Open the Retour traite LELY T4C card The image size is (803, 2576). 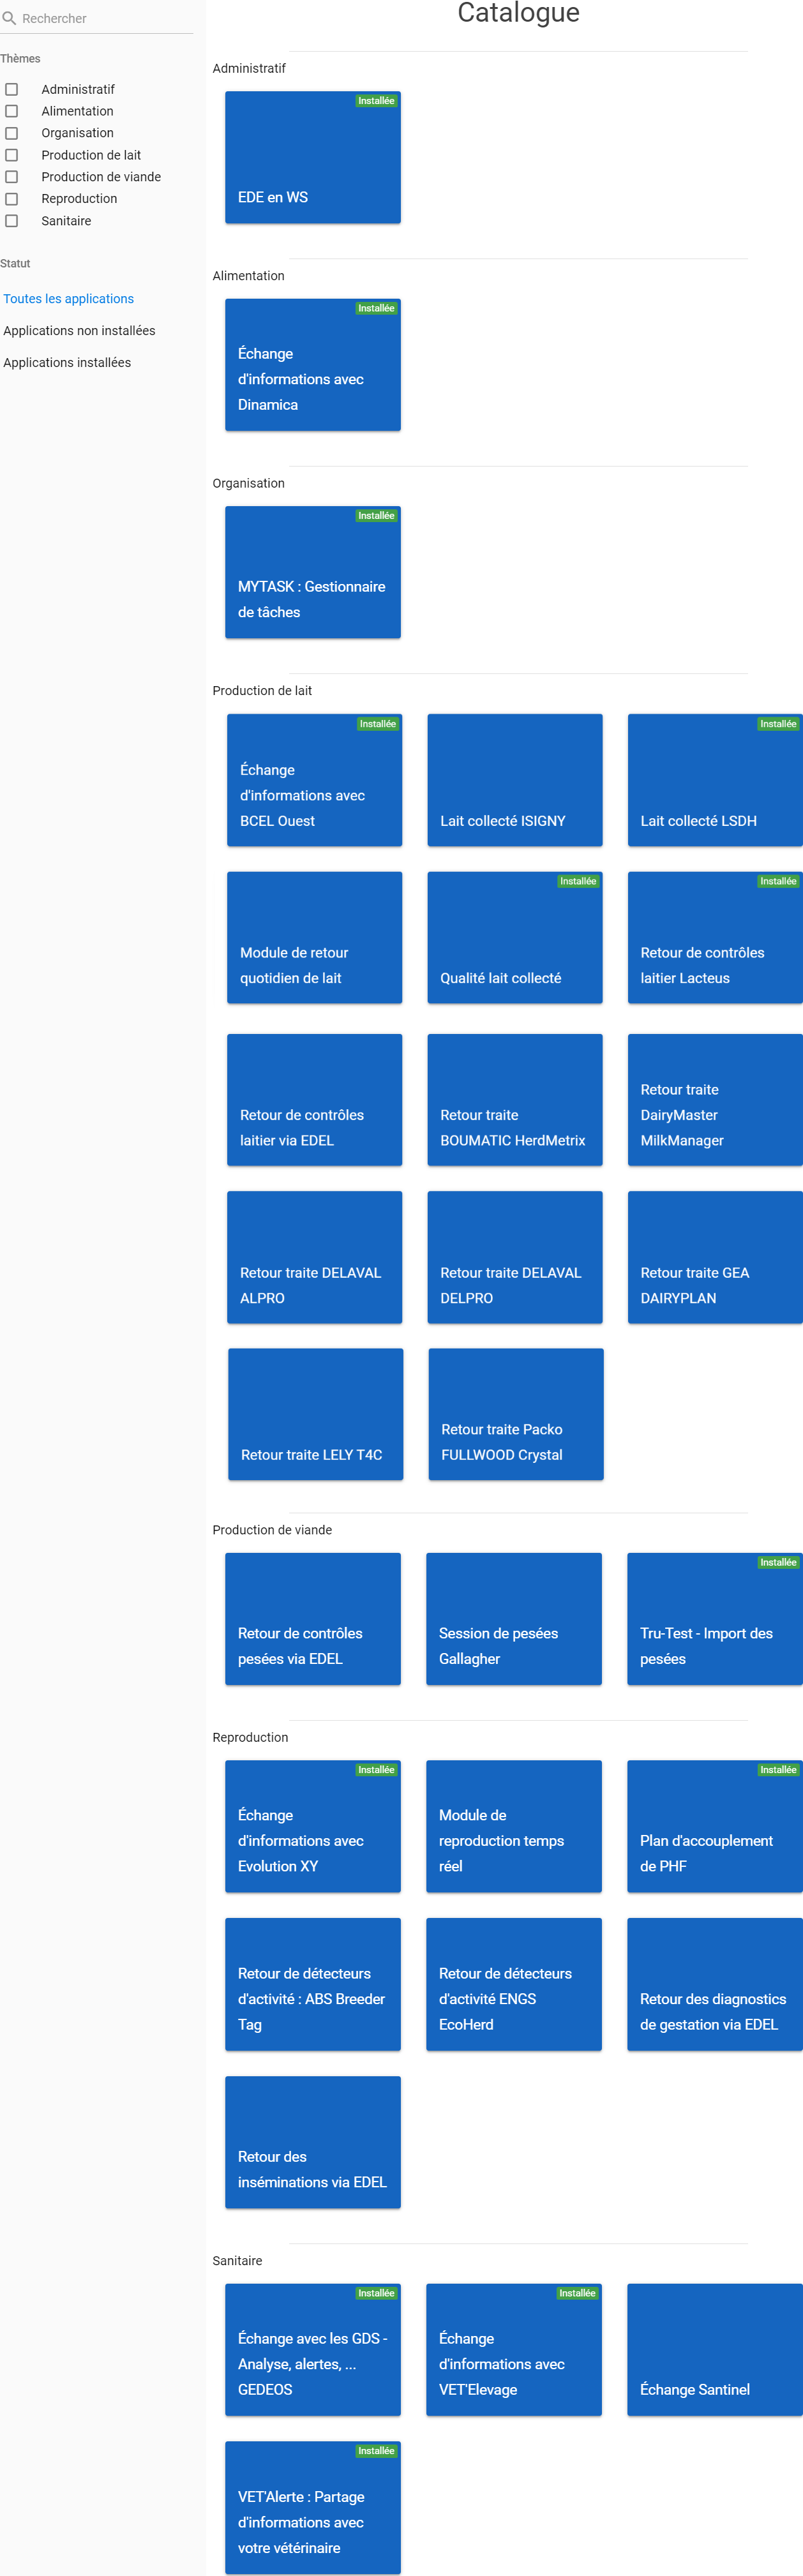tap(316, 1414)
